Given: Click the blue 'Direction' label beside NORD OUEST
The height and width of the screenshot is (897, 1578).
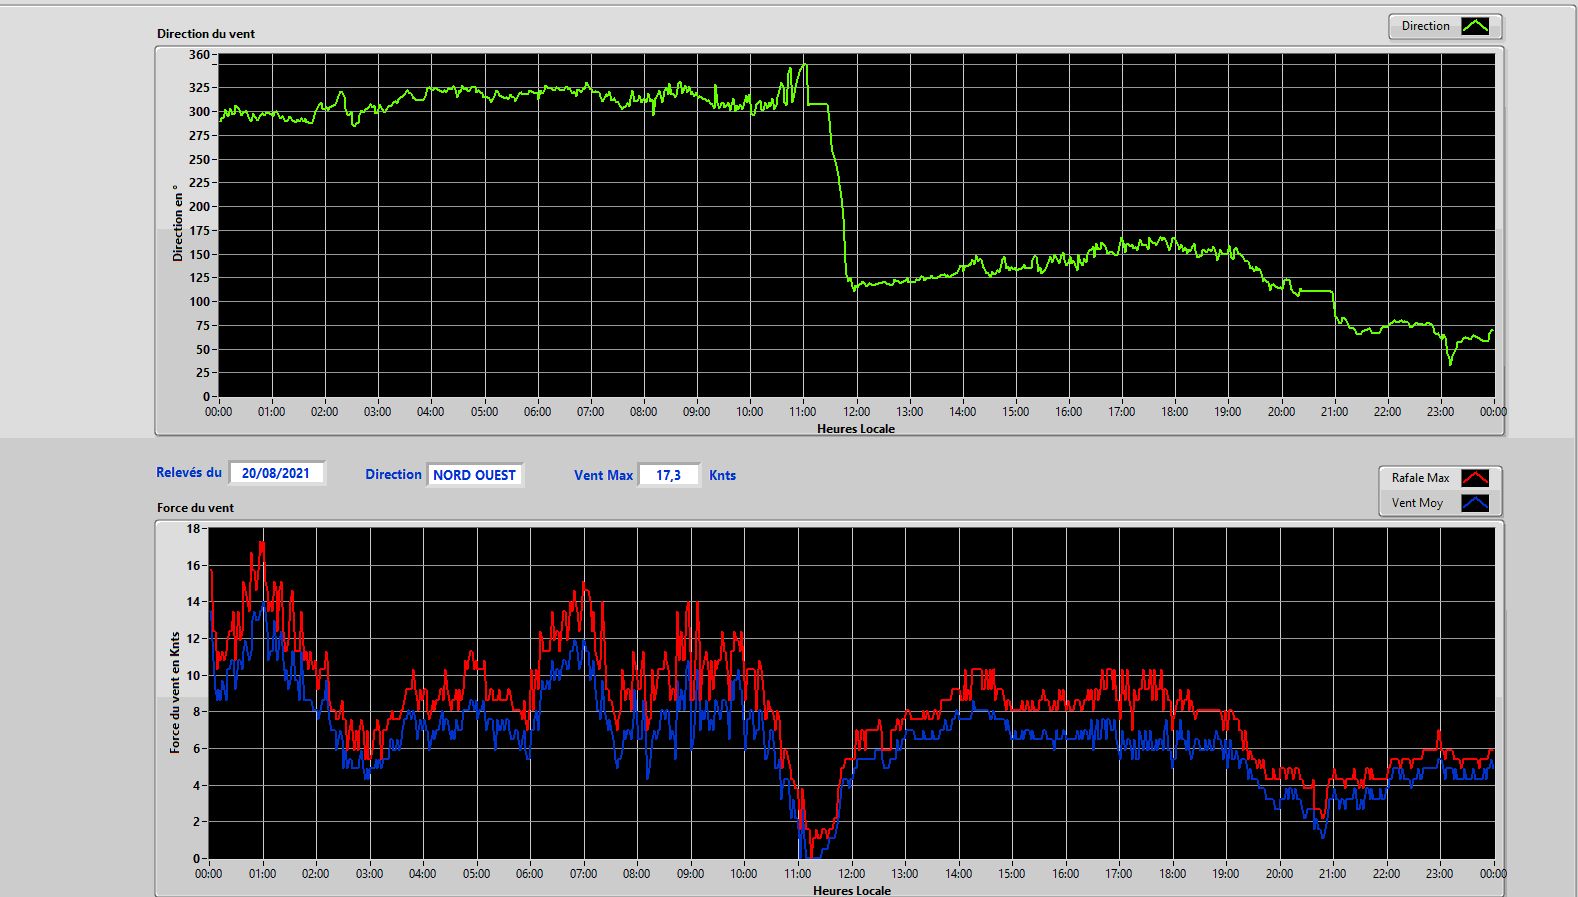Looking at the screenshot, I should (x=393, y=474).
